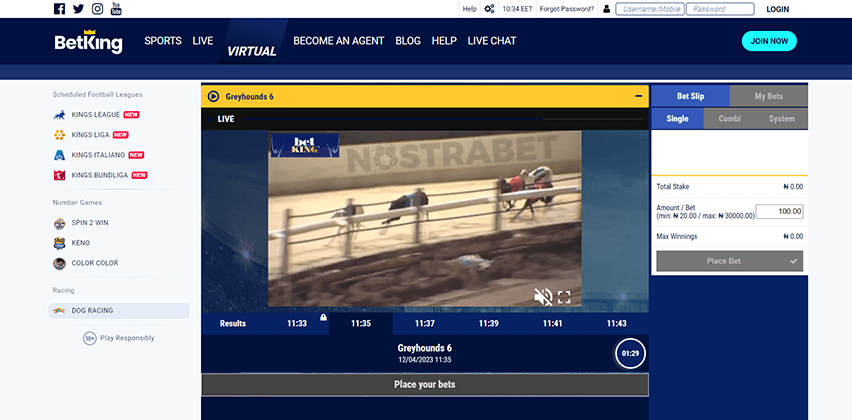Click the 10:34 EET clock
852x420 pixels.
(517, 9)
